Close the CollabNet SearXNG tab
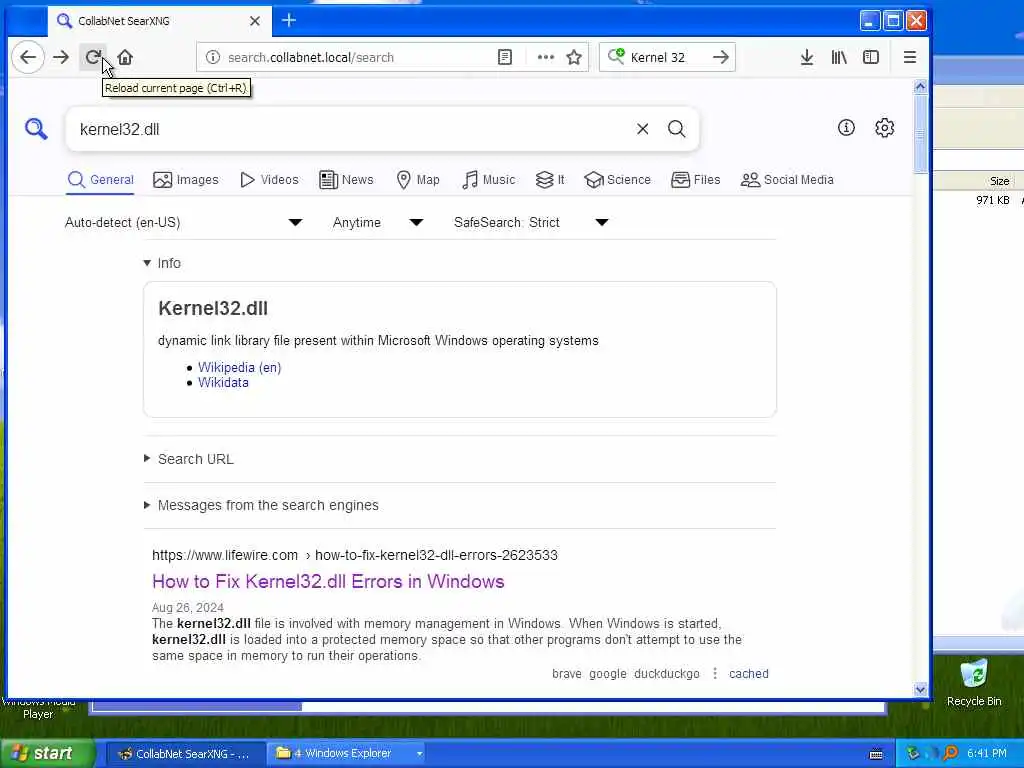 (255, 21)
